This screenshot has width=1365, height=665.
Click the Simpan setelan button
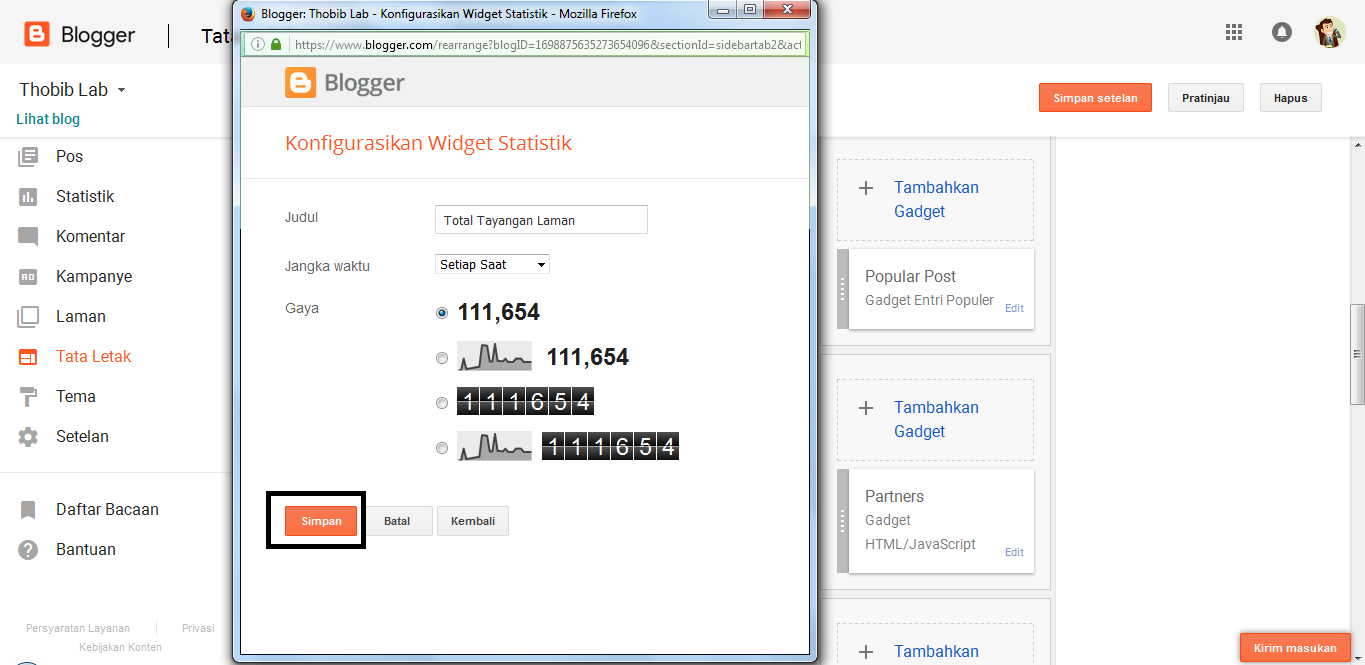click(1095, 98)
